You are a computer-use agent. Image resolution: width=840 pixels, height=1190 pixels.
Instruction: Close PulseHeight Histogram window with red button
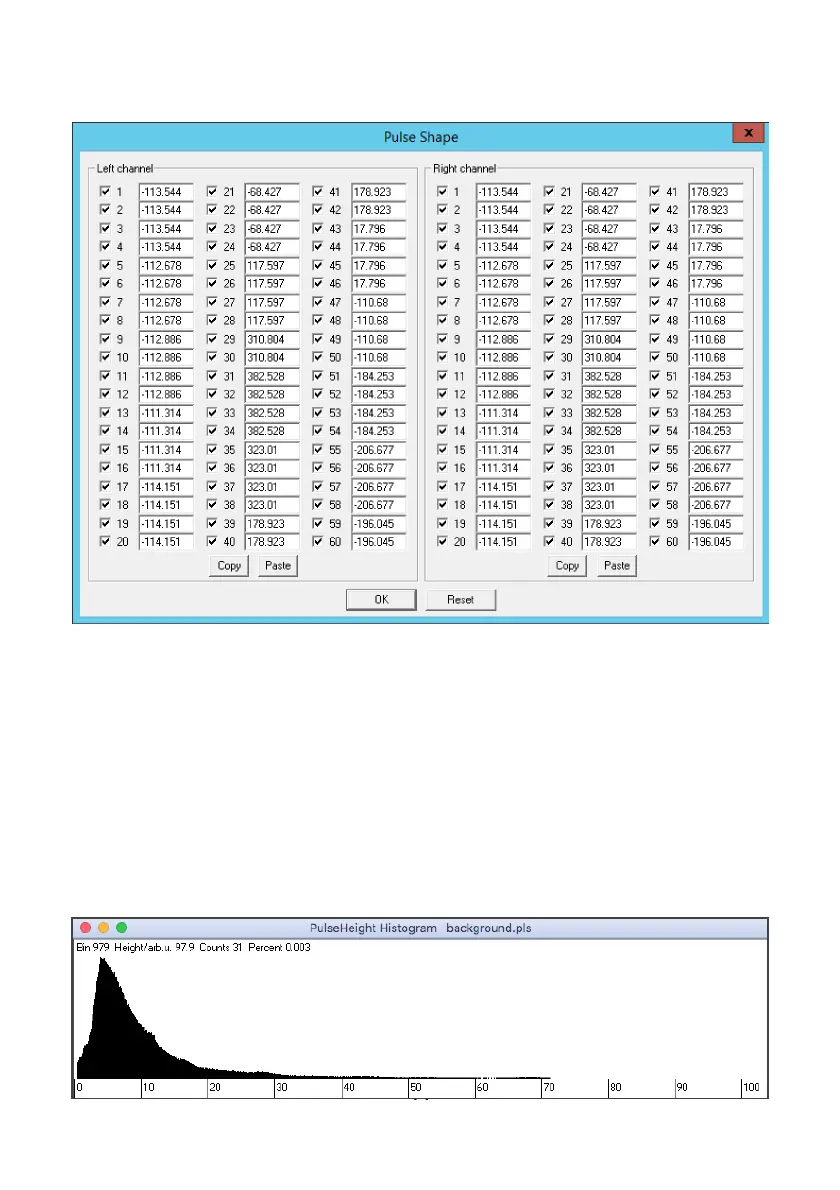85,927
